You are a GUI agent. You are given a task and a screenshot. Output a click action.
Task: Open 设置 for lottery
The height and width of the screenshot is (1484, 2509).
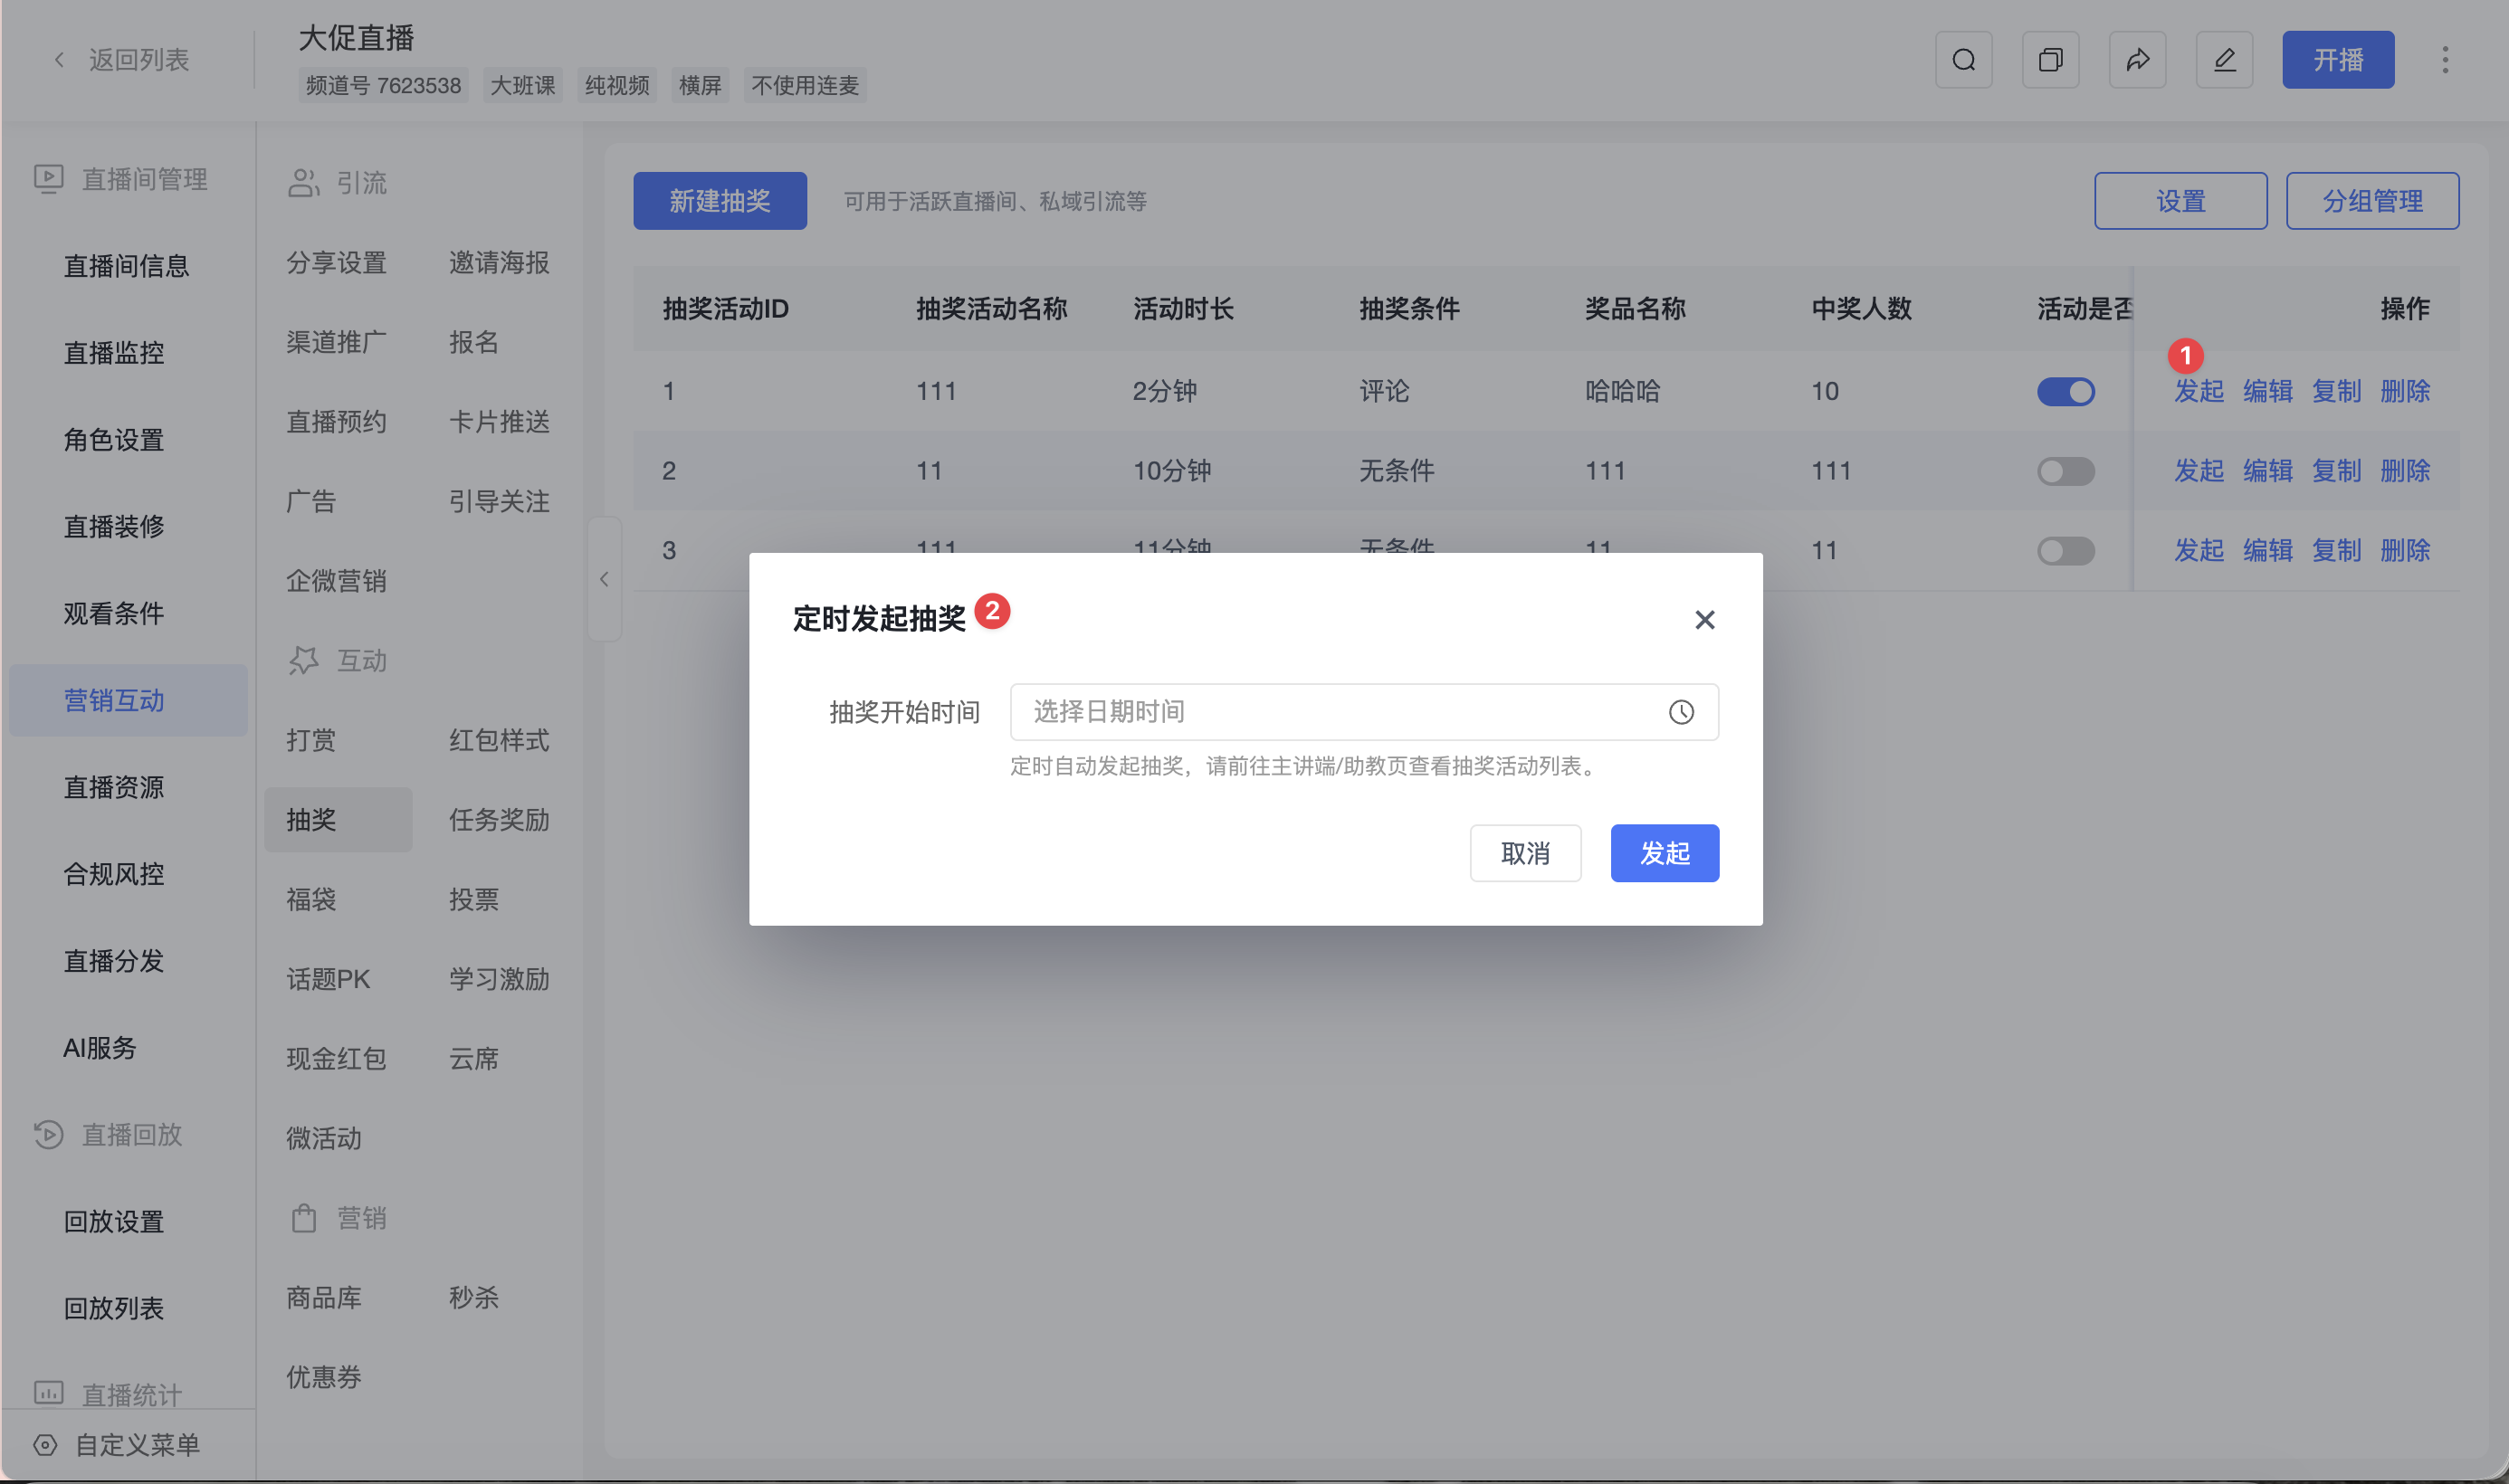[x=2181, y=201]
